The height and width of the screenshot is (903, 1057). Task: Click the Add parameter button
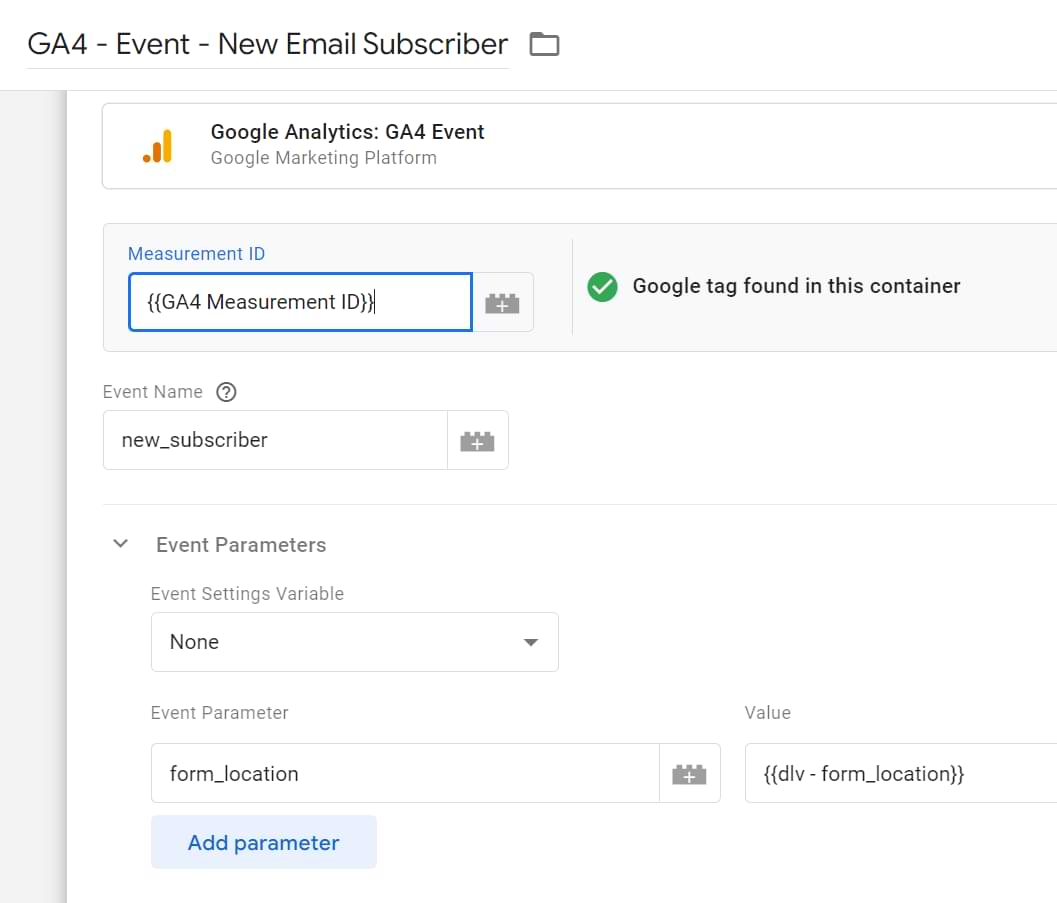point(264,843)
